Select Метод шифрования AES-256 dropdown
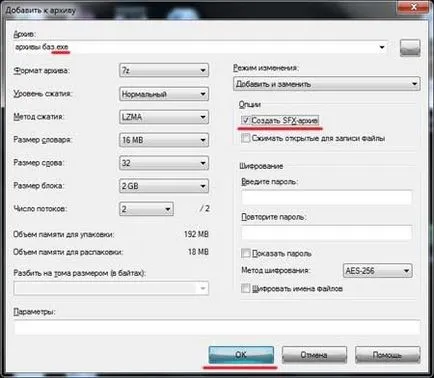Screen dimensions: 434x378 377,271
